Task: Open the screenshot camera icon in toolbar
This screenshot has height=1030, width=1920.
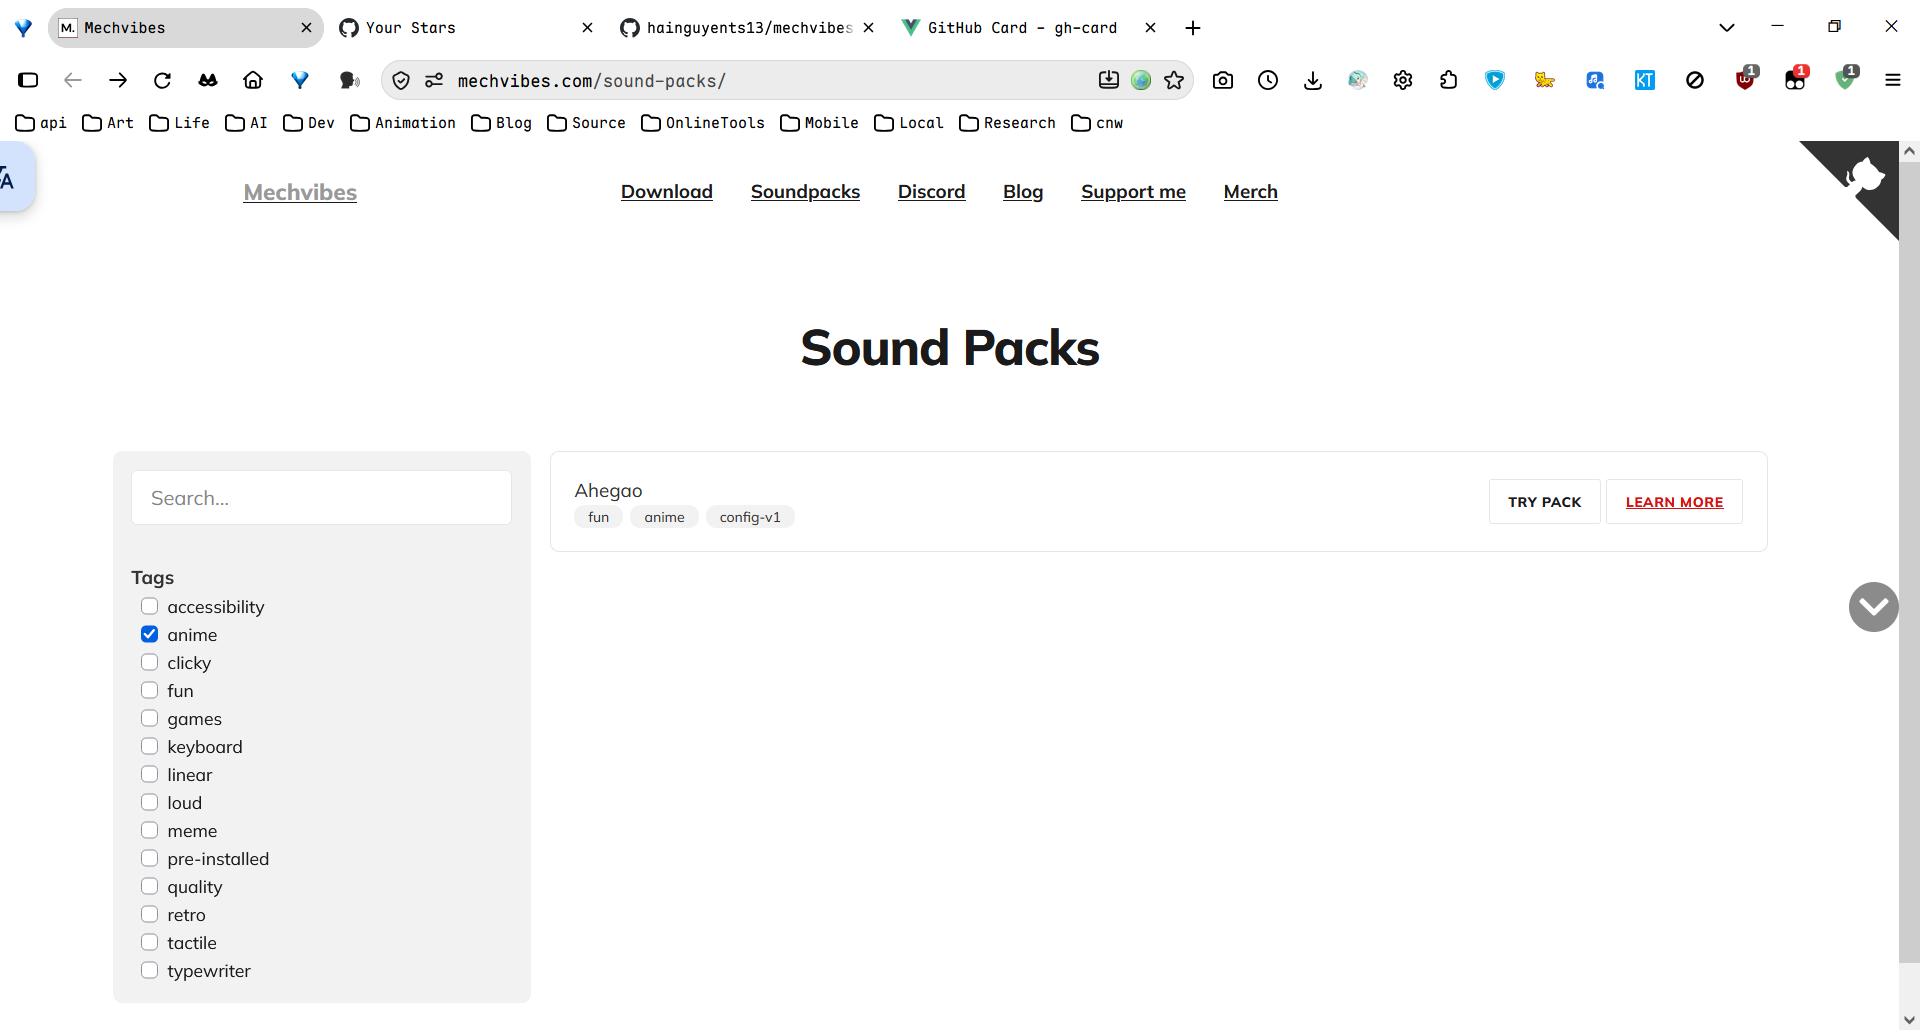Action: (1222, 80)
